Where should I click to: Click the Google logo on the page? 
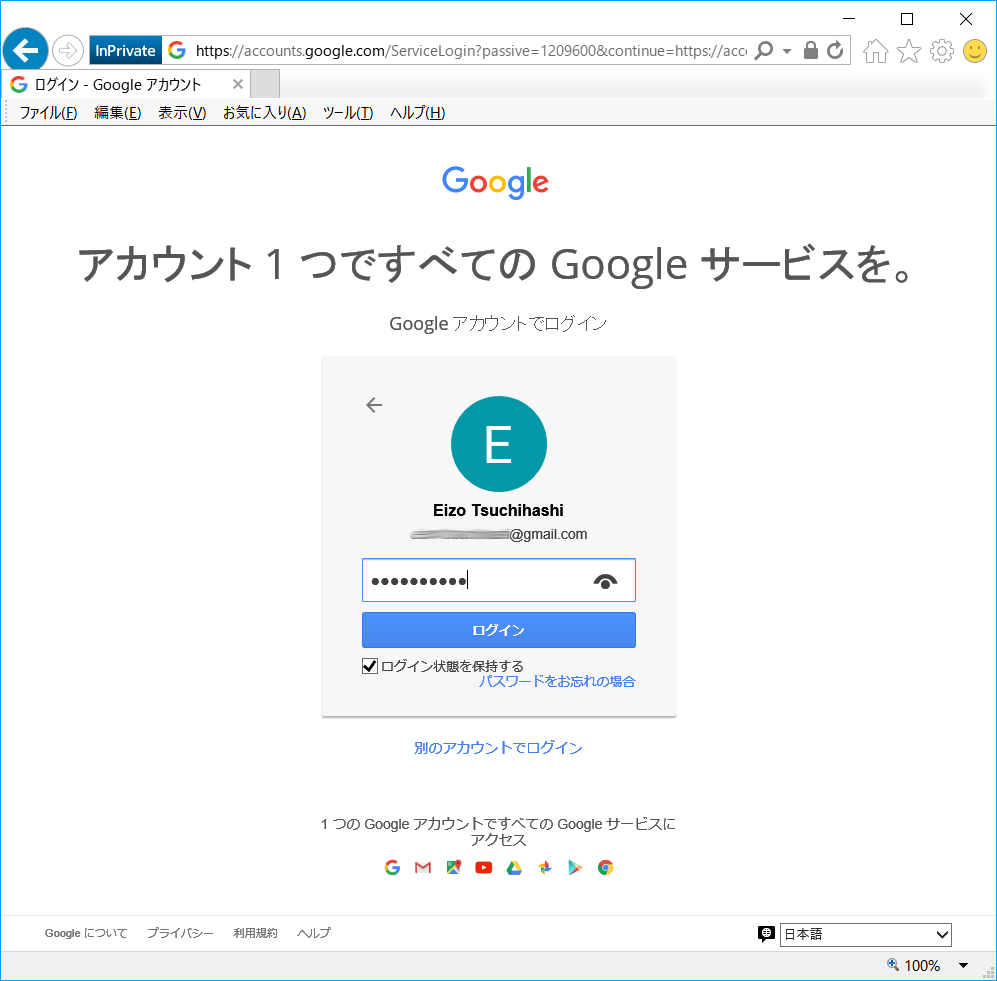point(495,182)
